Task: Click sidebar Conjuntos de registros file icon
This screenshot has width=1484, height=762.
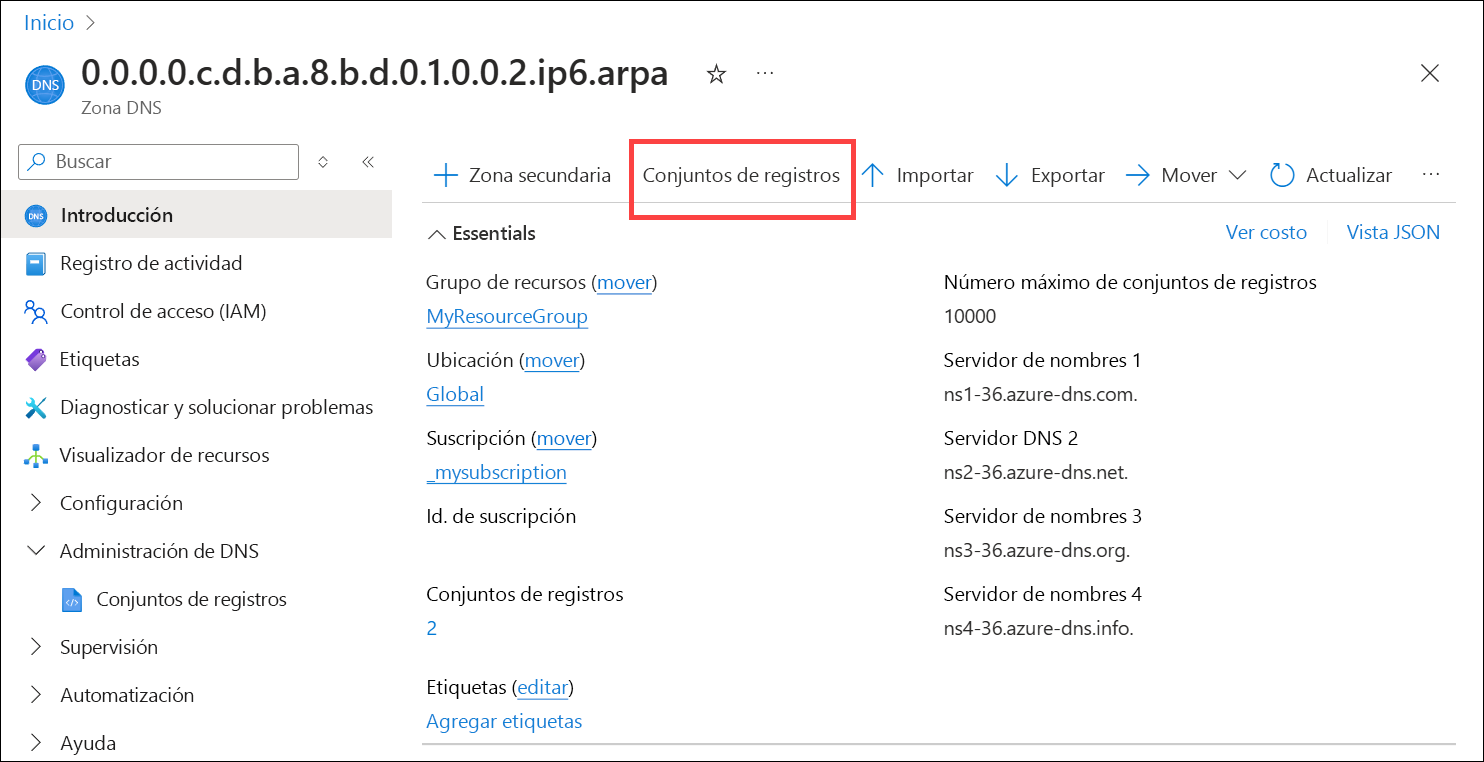Action: 72,599
